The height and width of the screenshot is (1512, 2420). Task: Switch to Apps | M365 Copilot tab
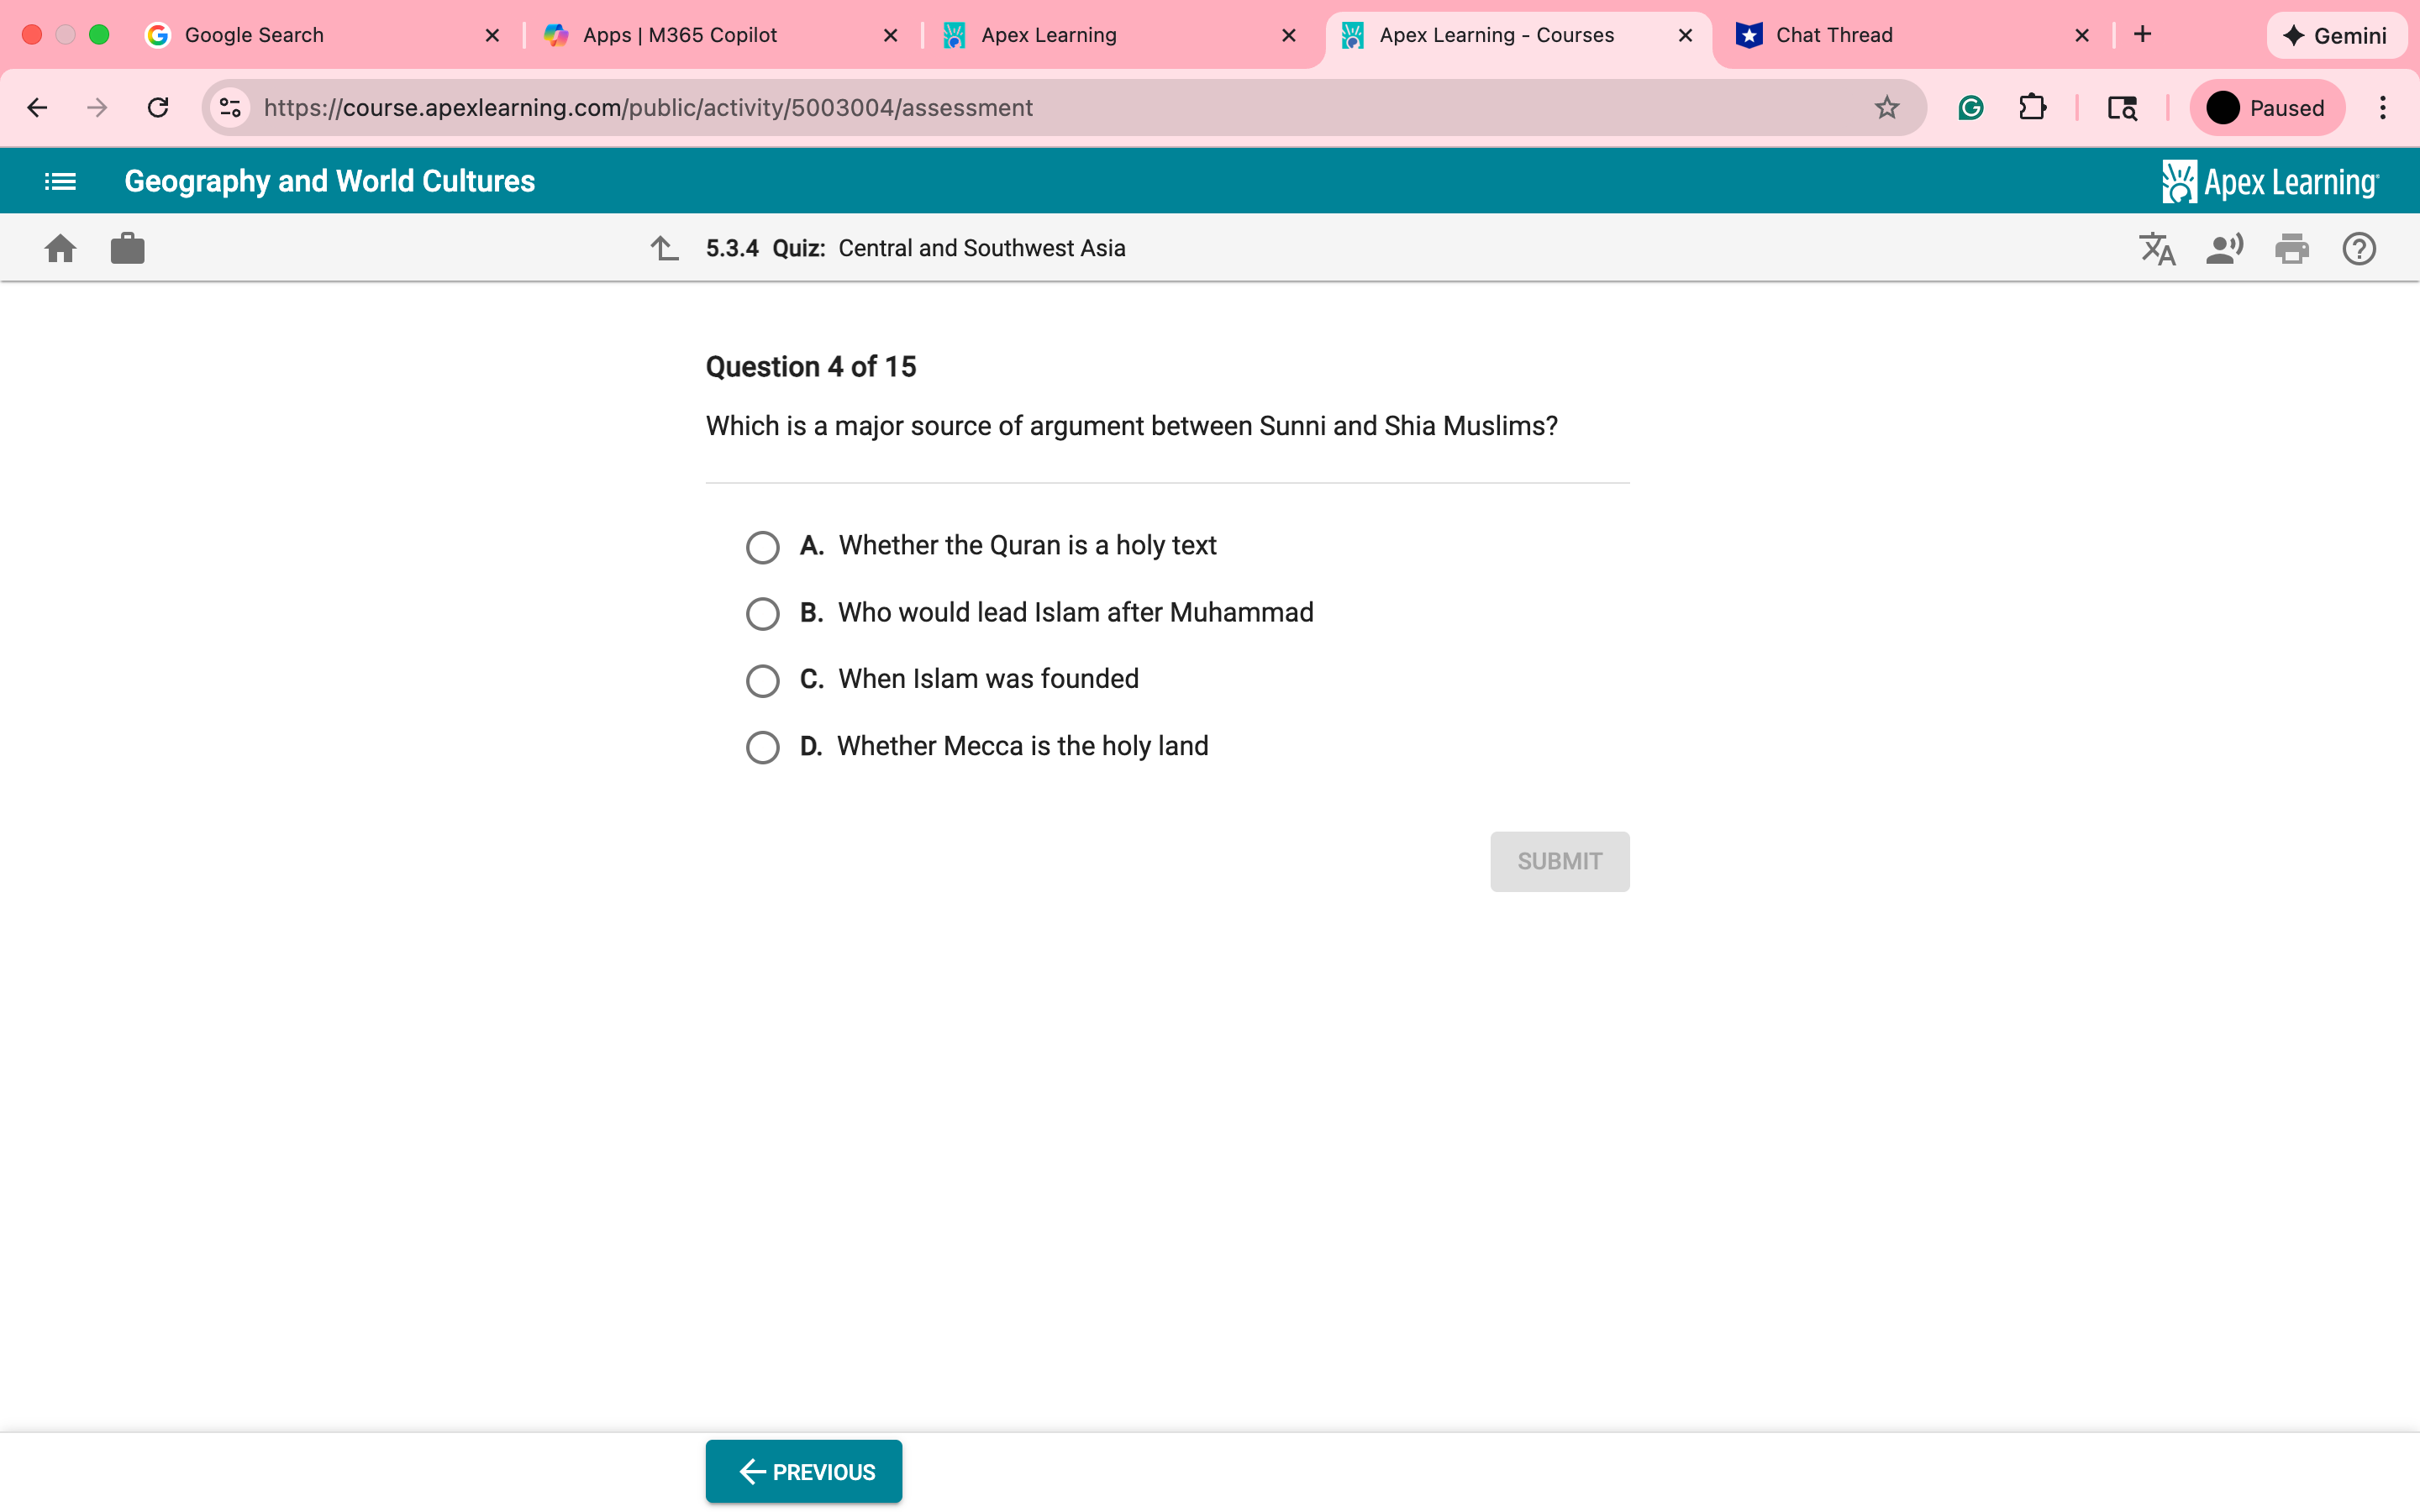(680, 35)
